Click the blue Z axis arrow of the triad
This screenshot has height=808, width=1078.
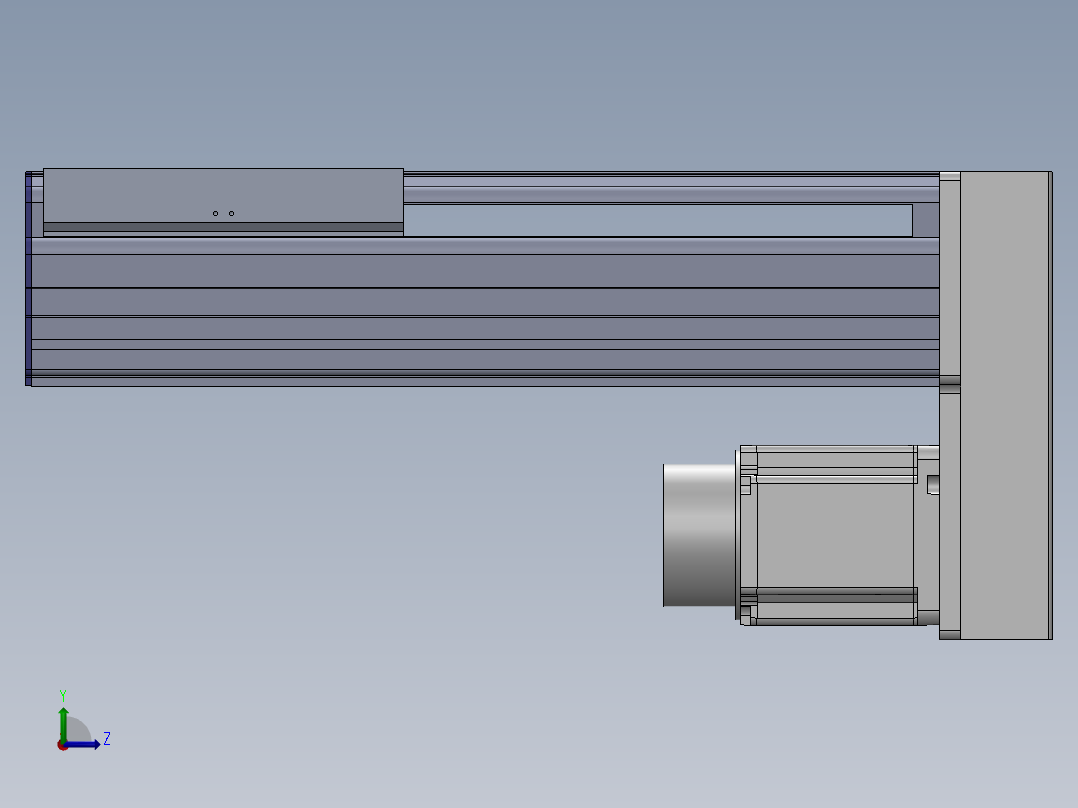(x=83, y=745)
